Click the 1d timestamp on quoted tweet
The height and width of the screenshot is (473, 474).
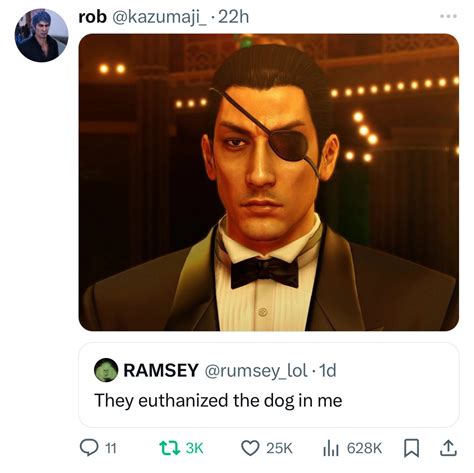tap(328, 370)
